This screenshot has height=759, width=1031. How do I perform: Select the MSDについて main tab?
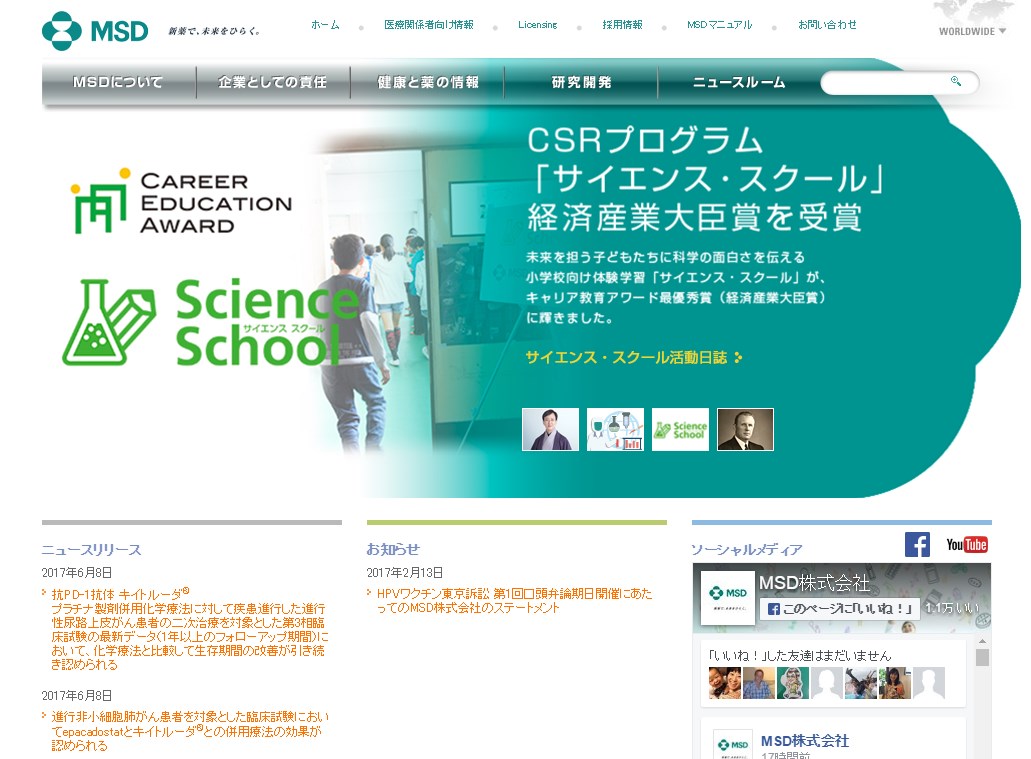point(118,82)
